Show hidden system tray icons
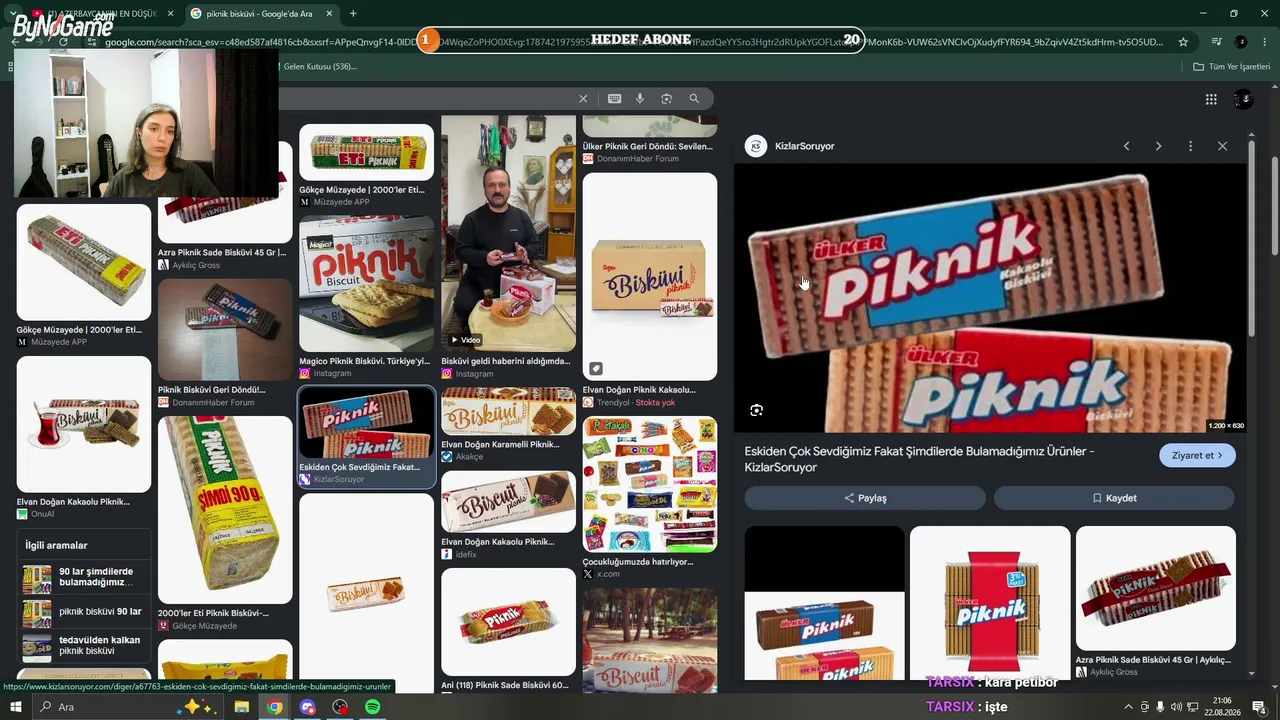The width and height of the screenshot is (1280, 720). point(1129,707)
